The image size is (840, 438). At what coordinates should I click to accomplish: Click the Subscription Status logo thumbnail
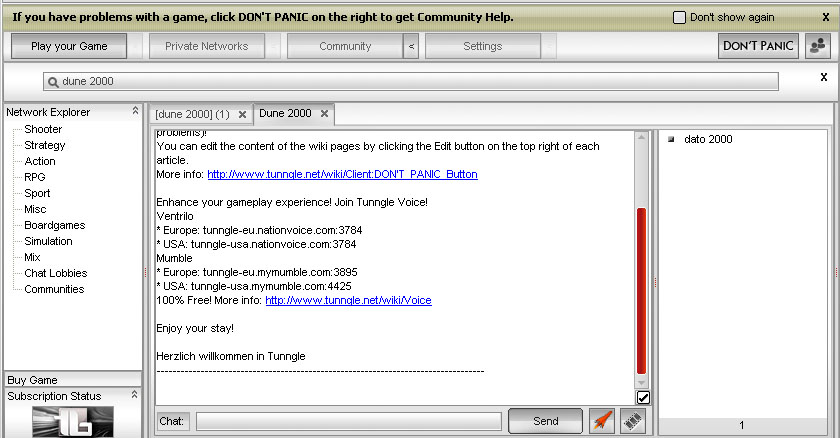[x=73, y=422]
